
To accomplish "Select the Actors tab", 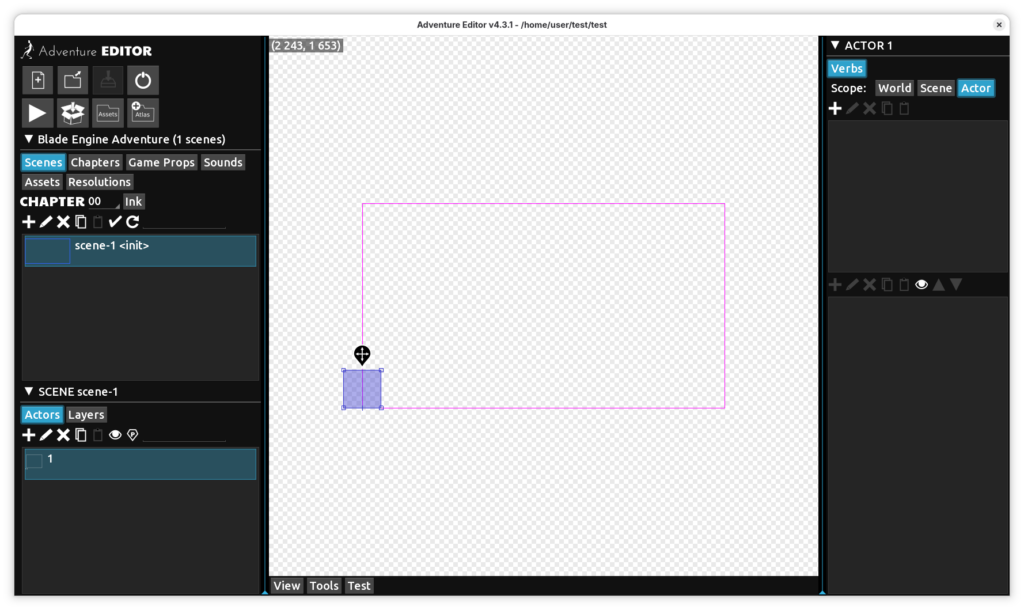I will click(42, 415).
